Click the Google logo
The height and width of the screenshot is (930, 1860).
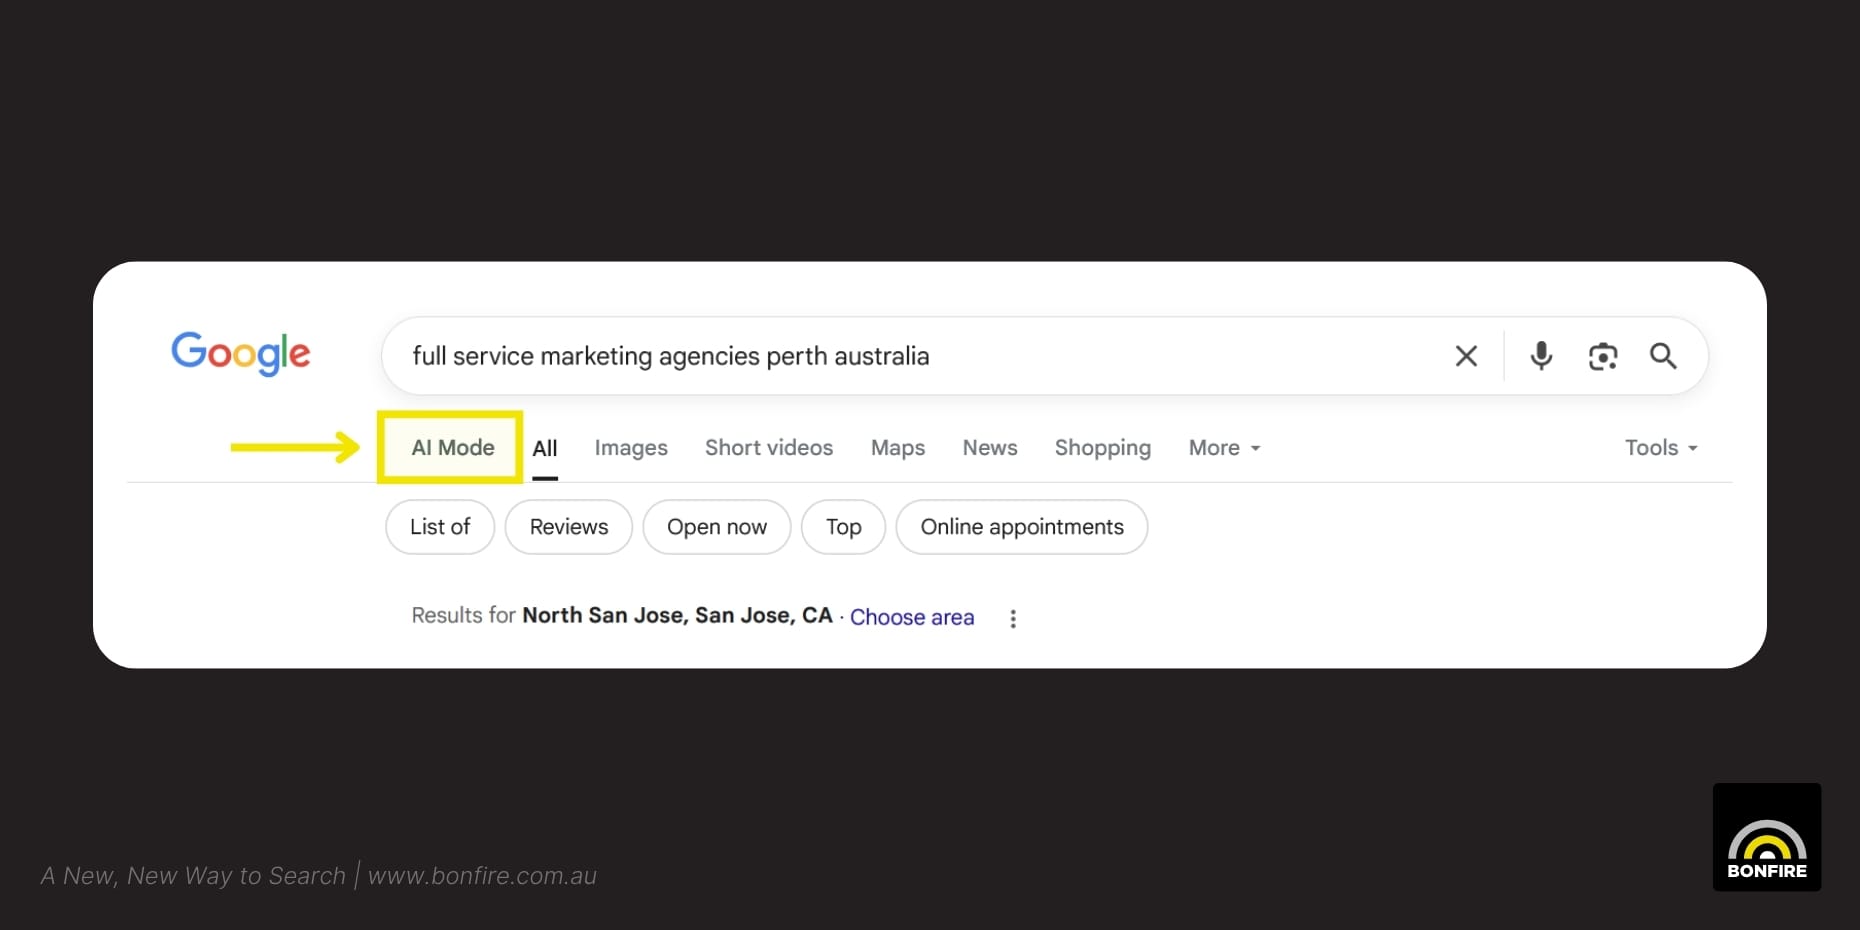pyautogui.click(x=241, y=354)
